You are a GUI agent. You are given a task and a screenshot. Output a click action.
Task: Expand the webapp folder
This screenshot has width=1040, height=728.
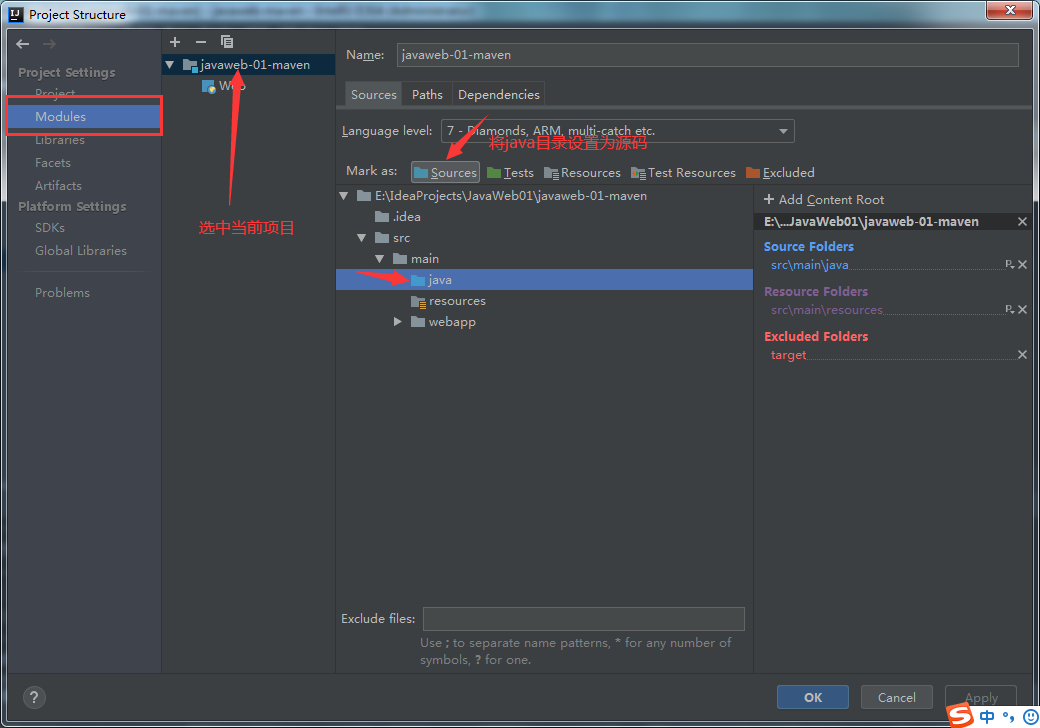[397, 322]
